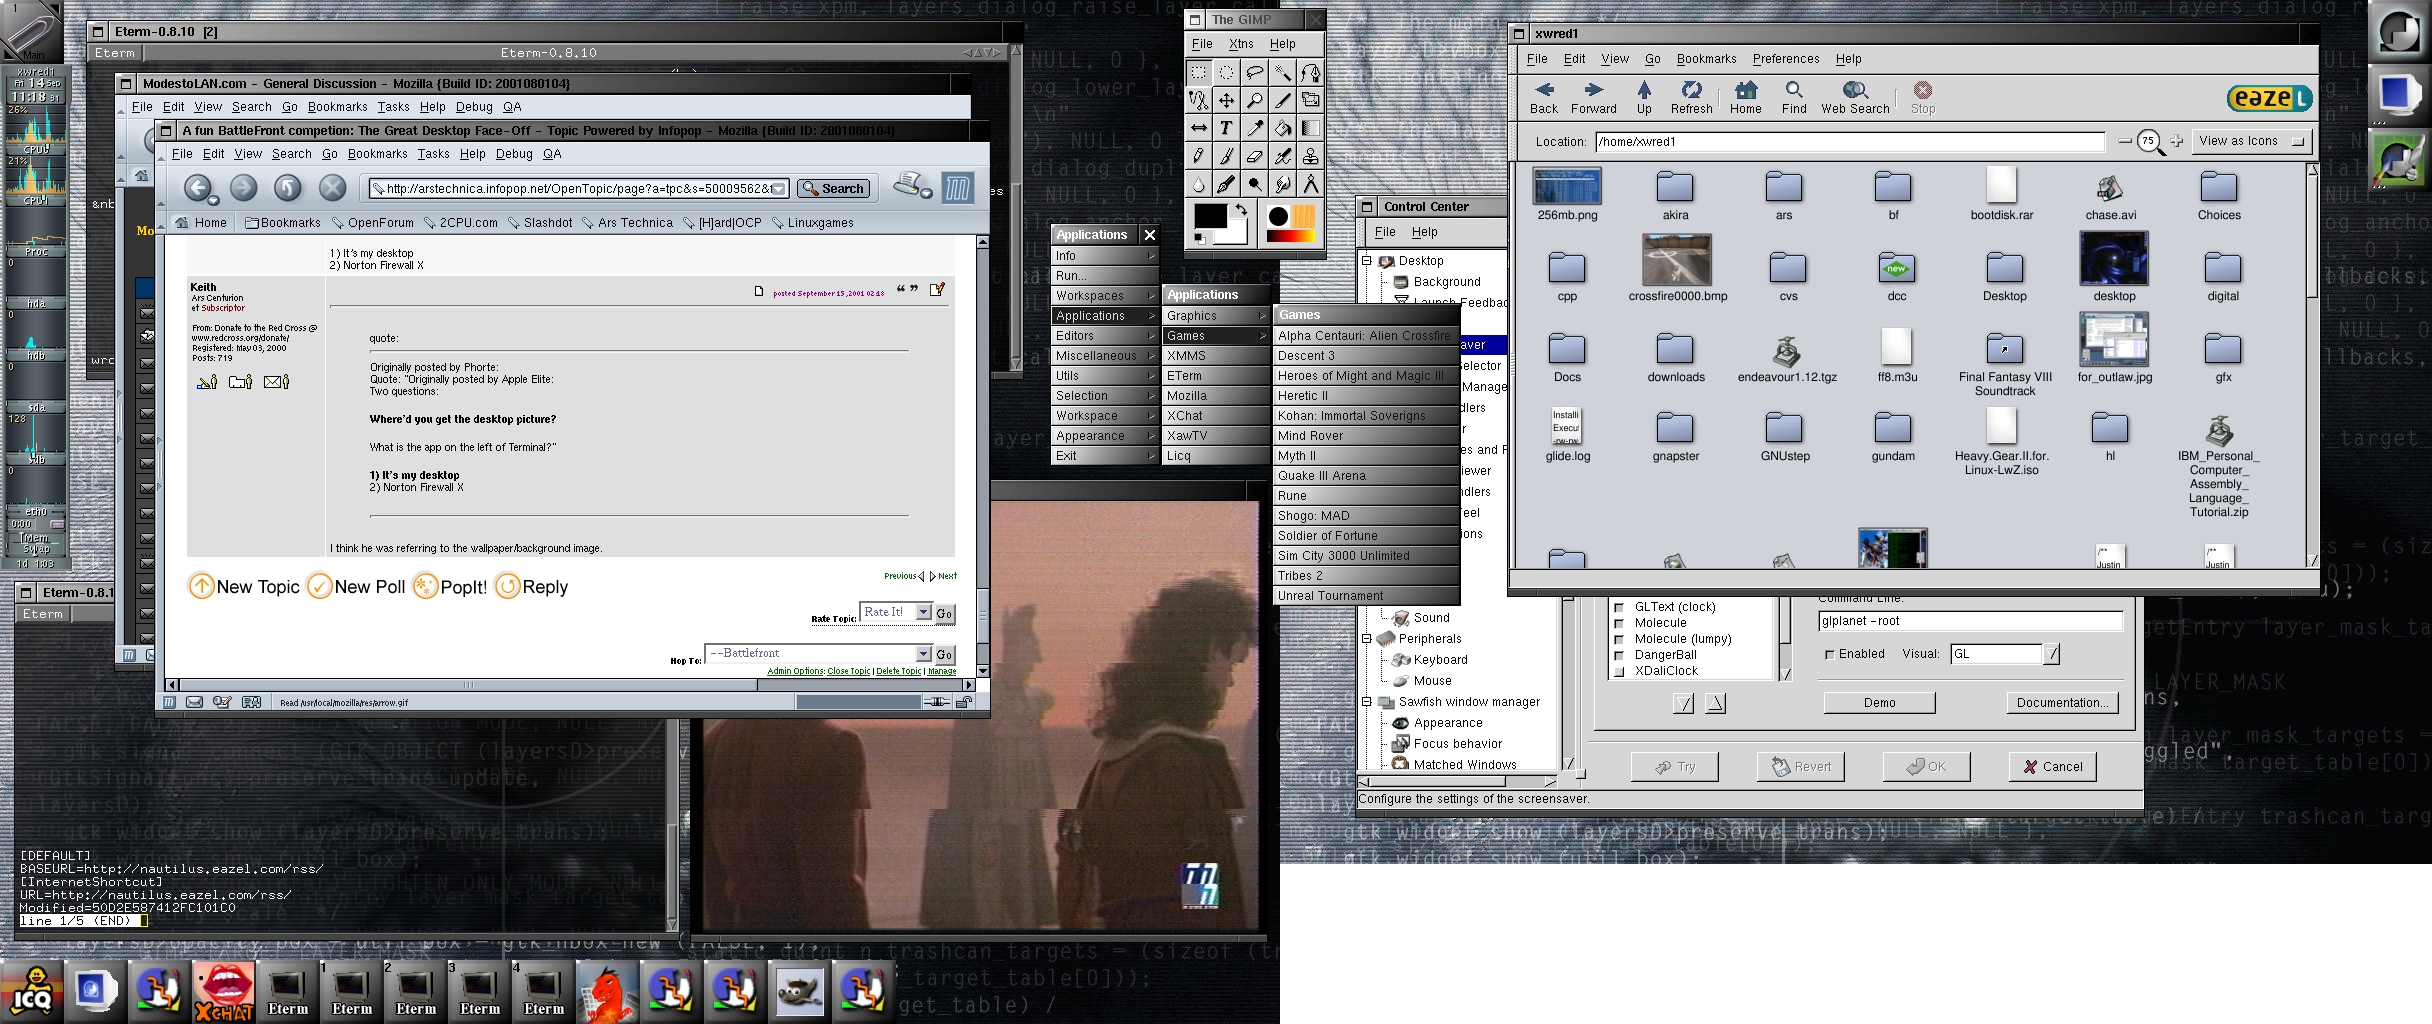2432x1024 pixels.
Task: Pick the Smudge finger tool in GIMP
Action: pos(1282,184)
